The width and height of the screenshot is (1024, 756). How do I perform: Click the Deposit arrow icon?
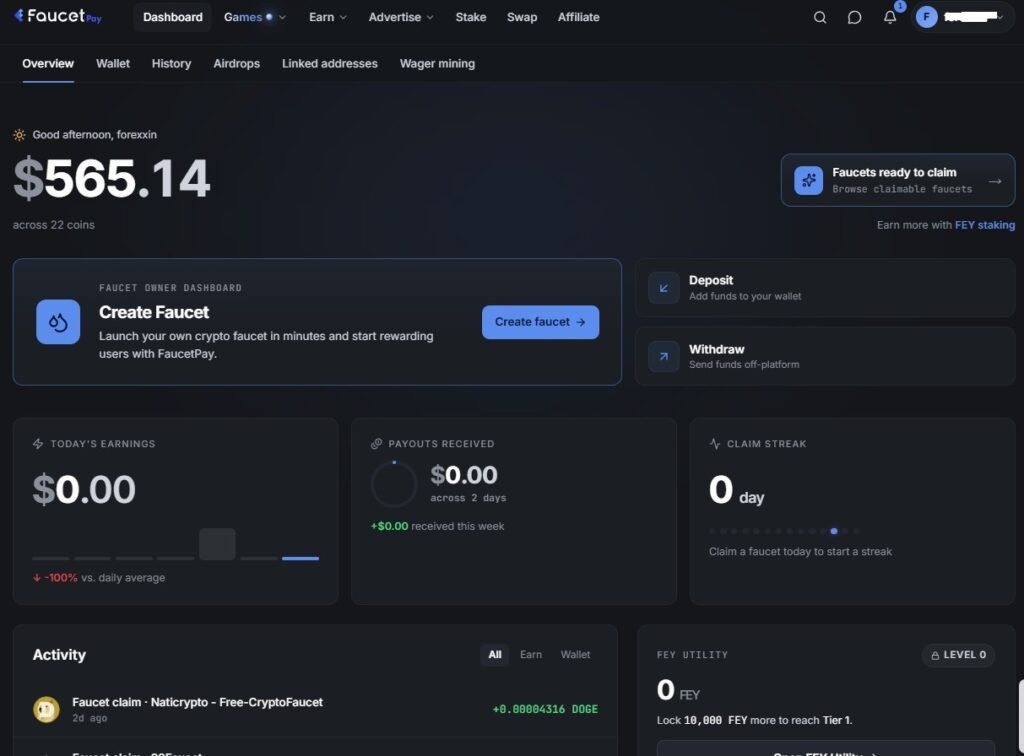point(664,288)
